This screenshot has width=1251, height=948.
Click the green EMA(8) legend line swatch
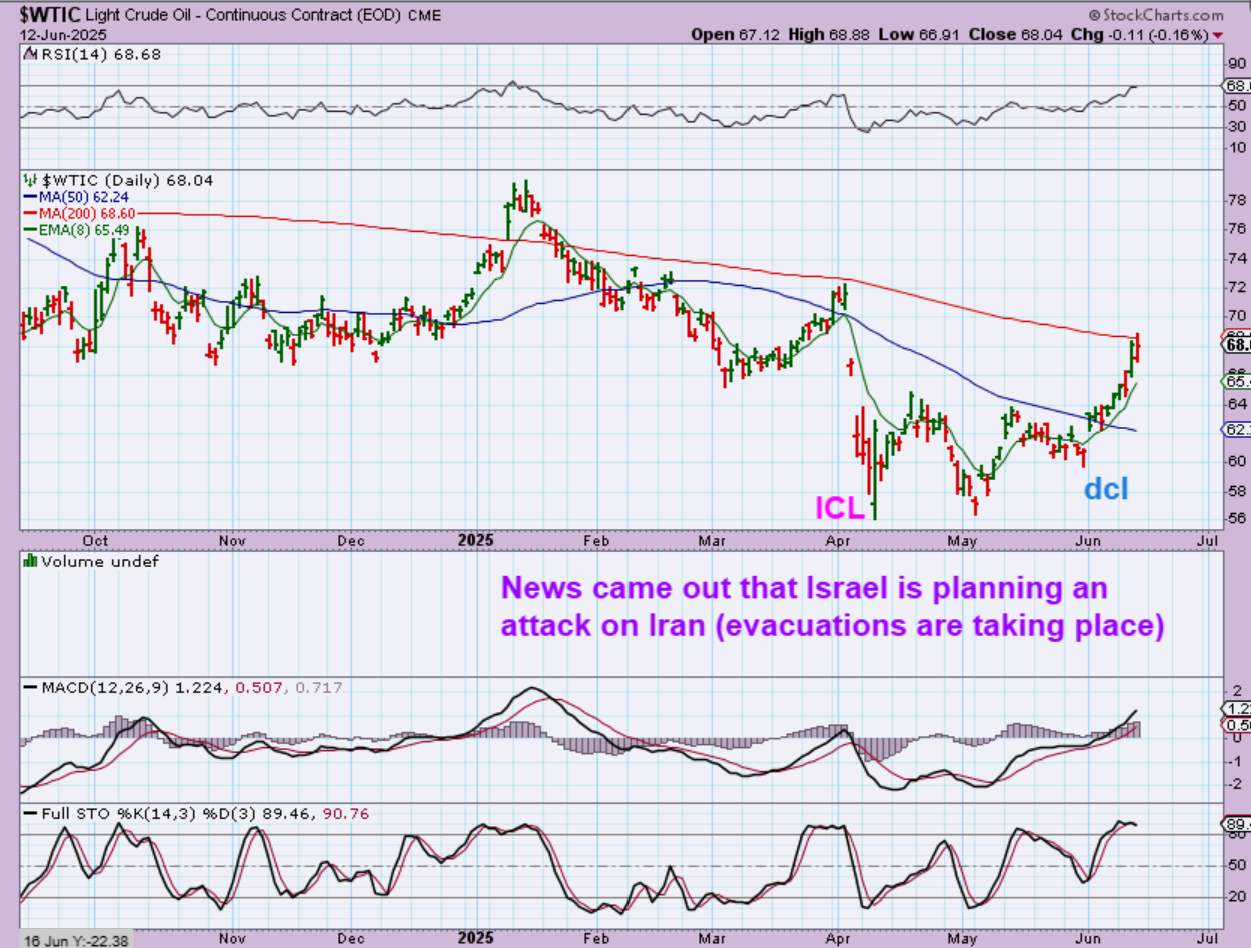(x=30, y=229)
